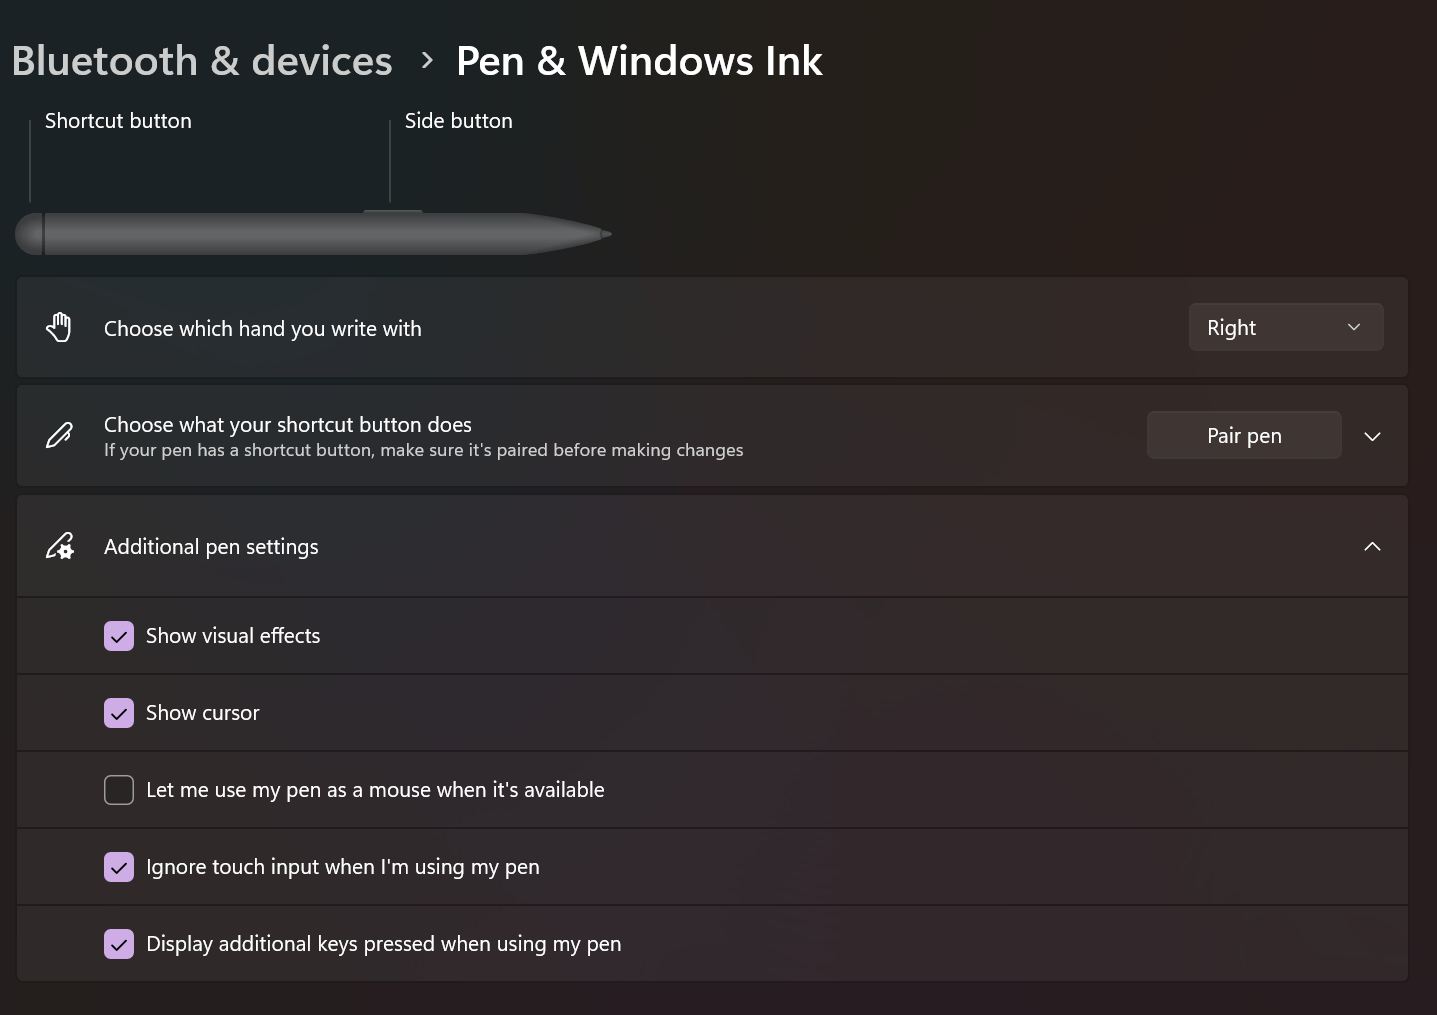The width and height of the screenshot is (1437, 1015).
Task: Toggle Ignore touch input when using pen
Action: (x=119, y=867)
